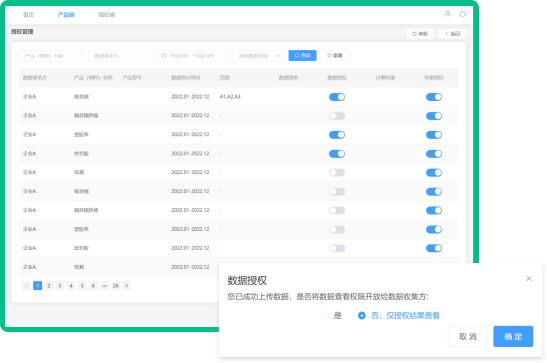Toggle 结果授权 switch in A1,A2,A3 row

click(434, 97)
